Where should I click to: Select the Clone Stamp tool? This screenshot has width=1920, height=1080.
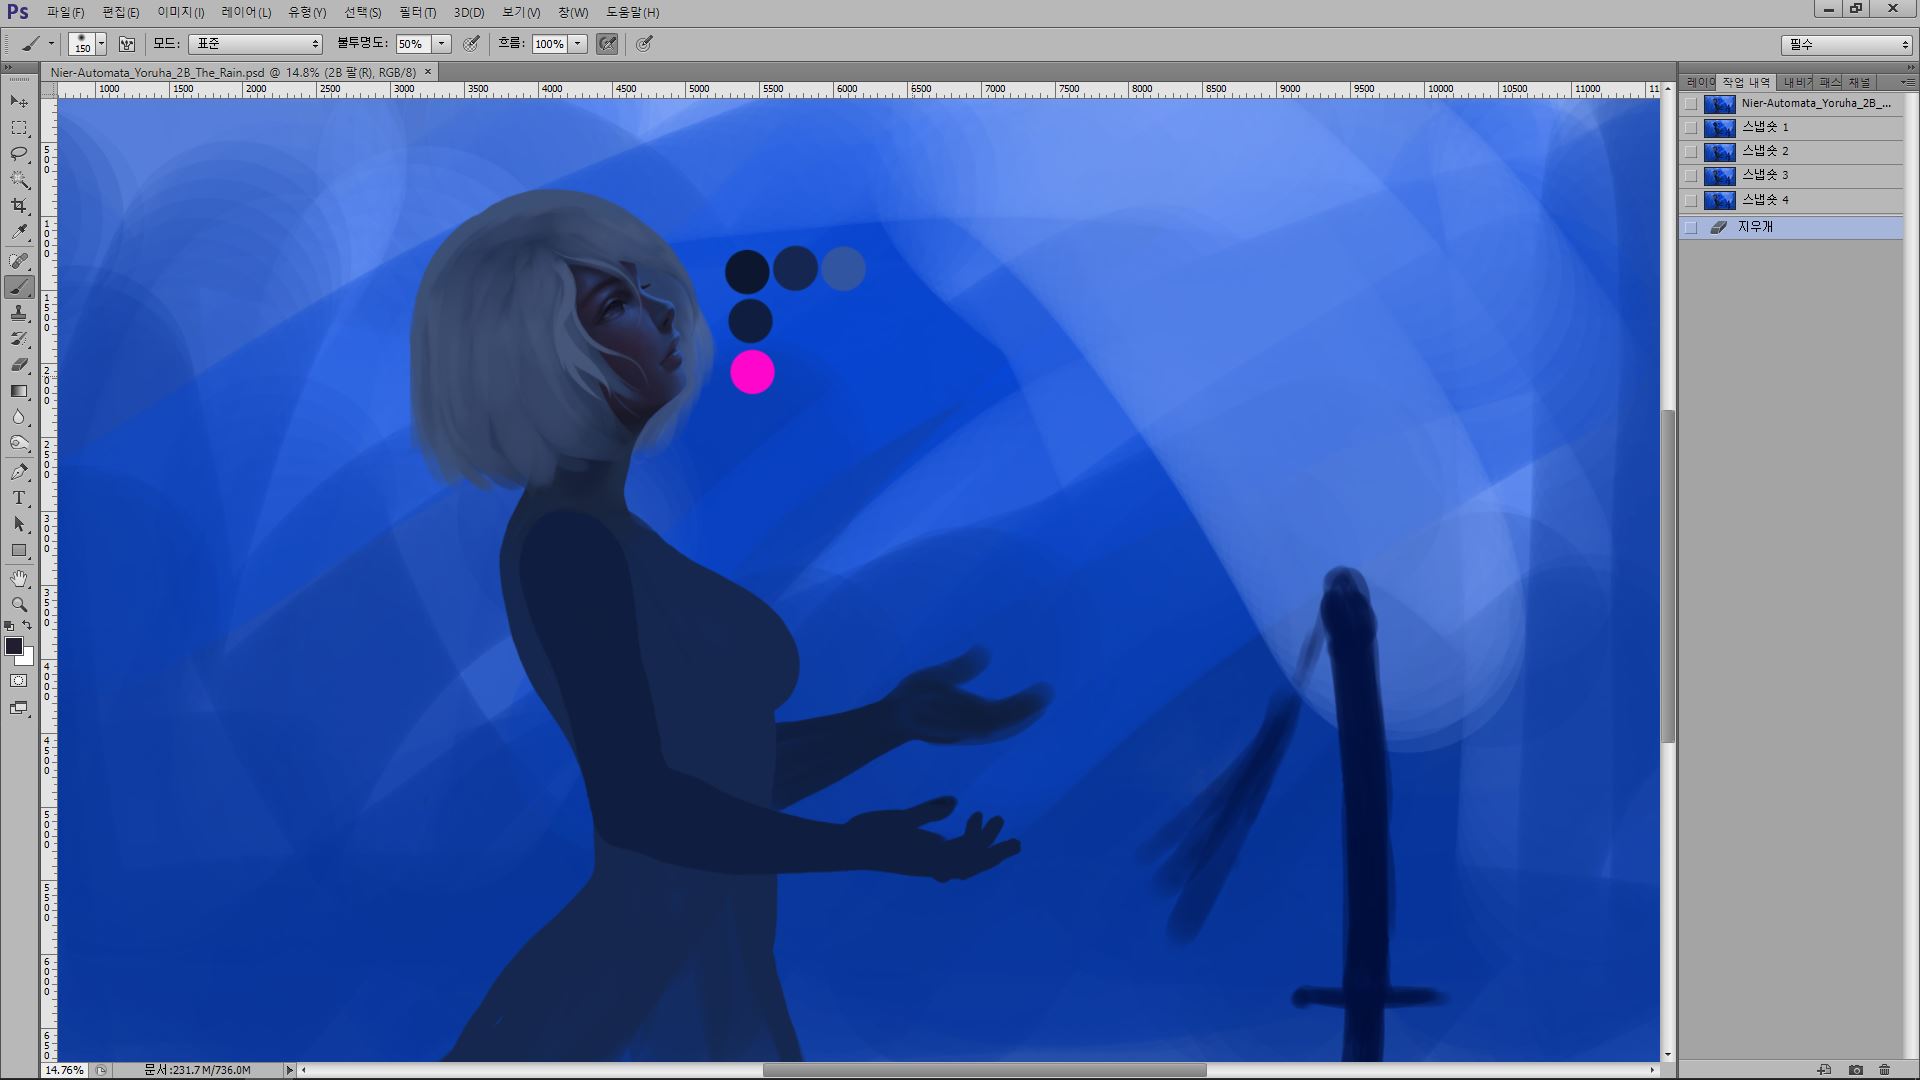[19, 313]
